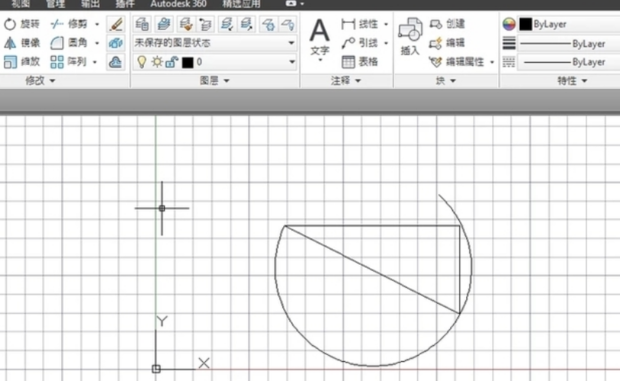Select the Mirror (镜像) tool
The image size is (620, 381).
click(x=22, y=43)
